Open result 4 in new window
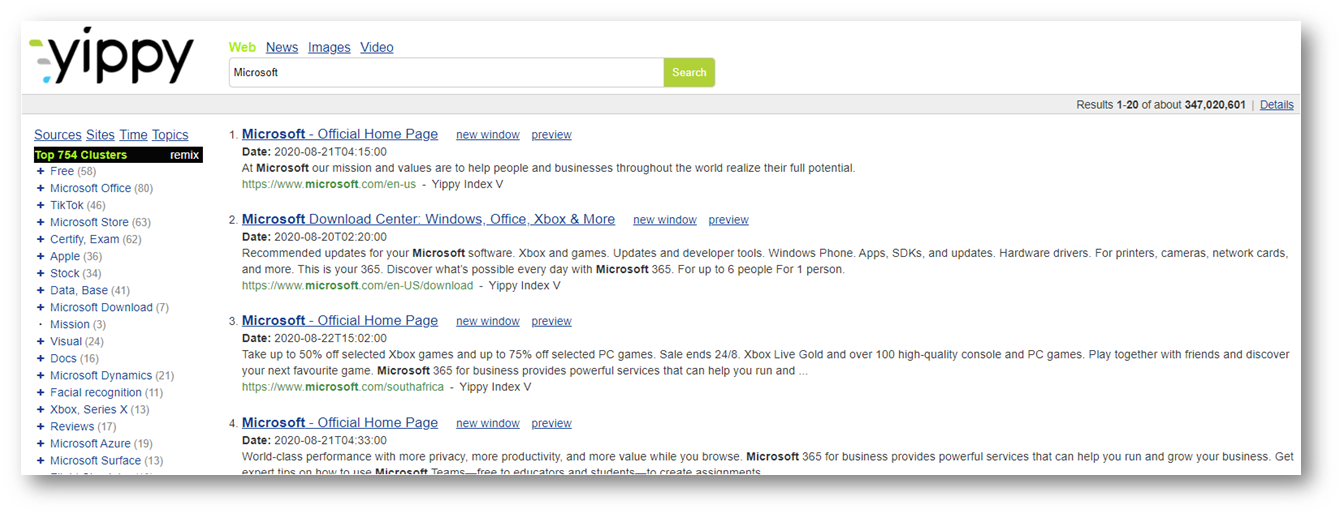Screen dimensions: 1343x517 (488, 423)
